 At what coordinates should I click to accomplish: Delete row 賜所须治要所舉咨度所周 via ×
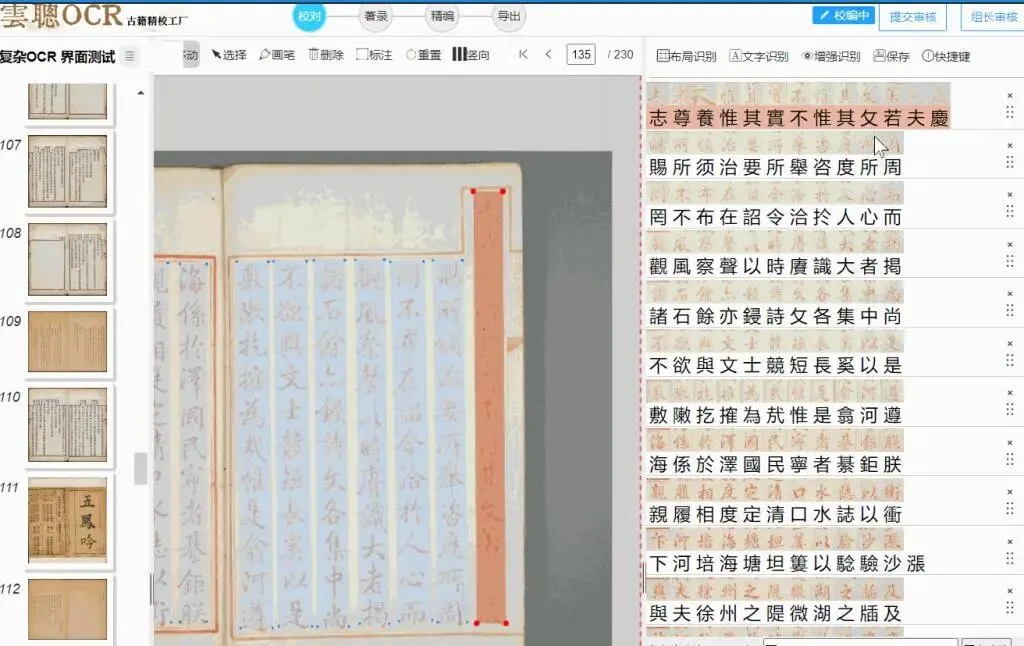point(1010,146)
